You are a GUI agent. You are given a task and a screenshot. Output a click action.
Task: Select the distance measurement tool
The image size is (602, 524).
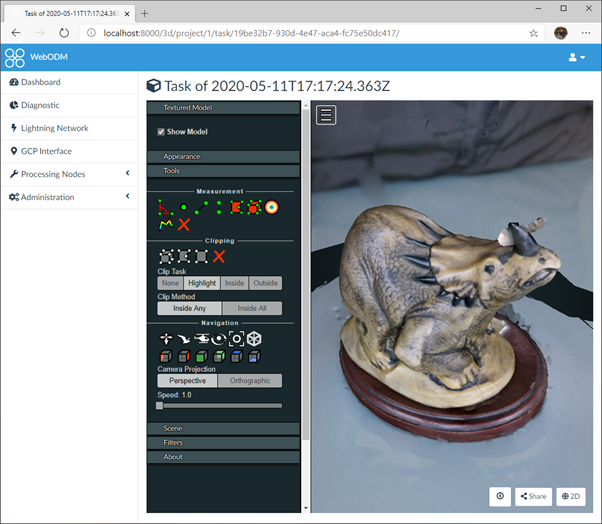click(x=200, y=208)
